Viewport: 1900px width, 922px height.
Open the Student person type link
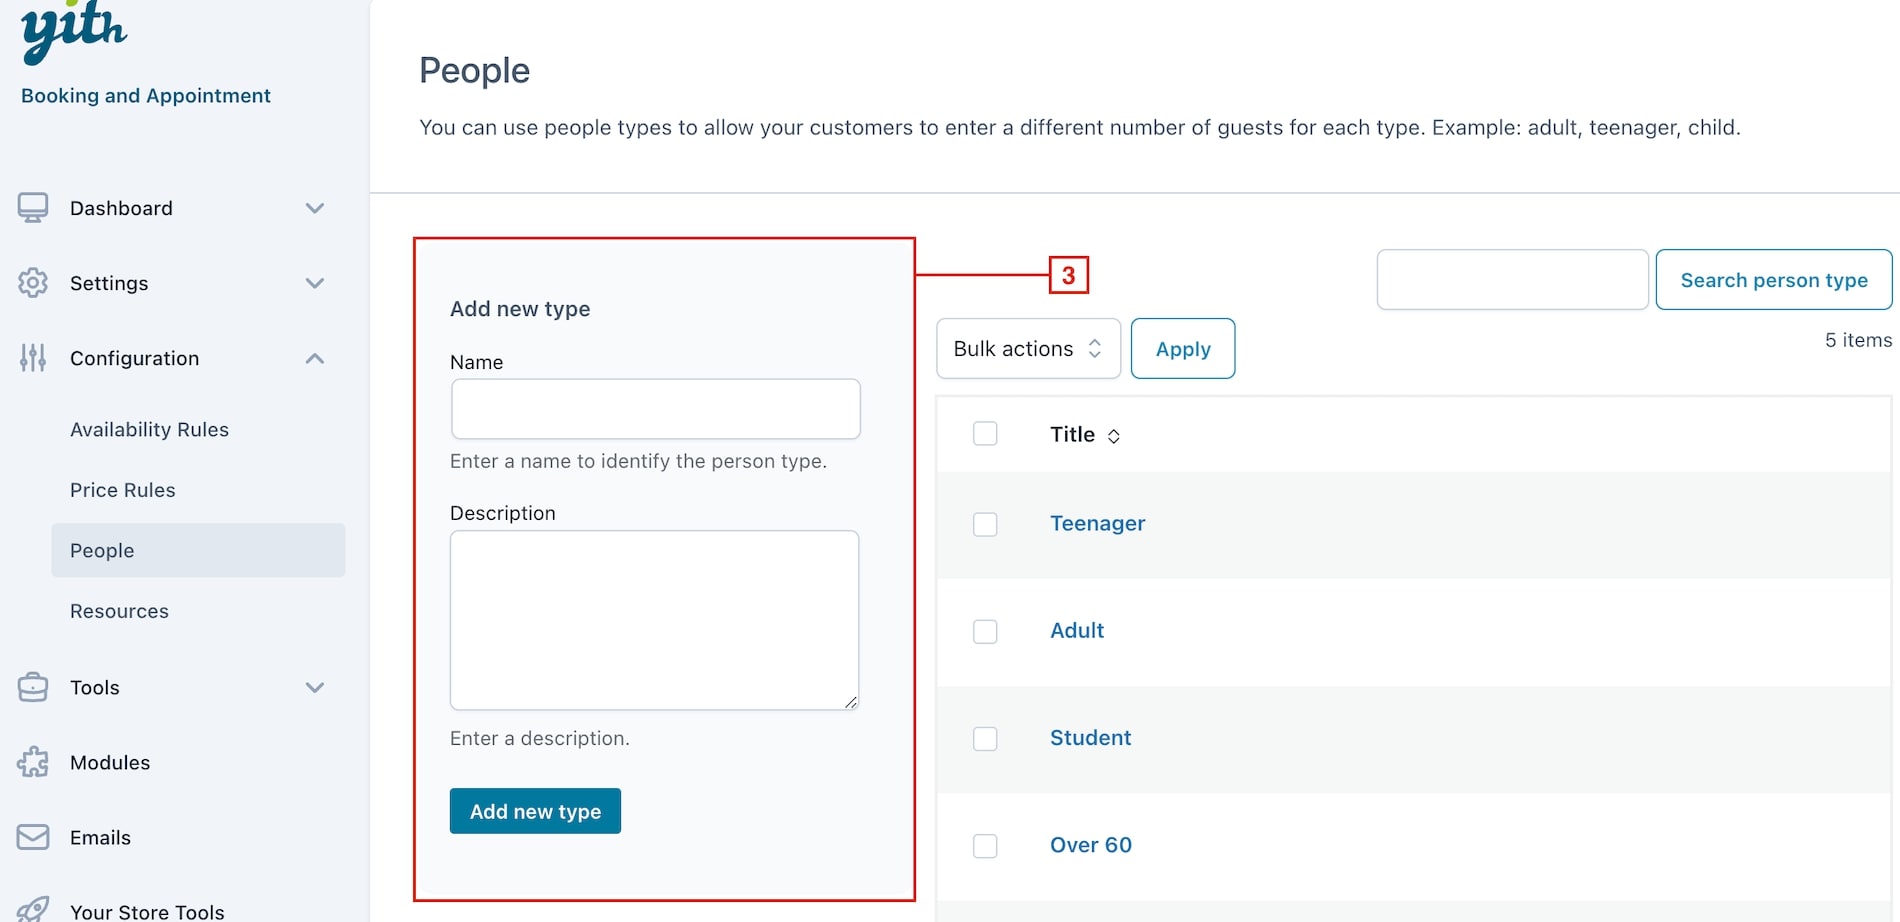1090,737
